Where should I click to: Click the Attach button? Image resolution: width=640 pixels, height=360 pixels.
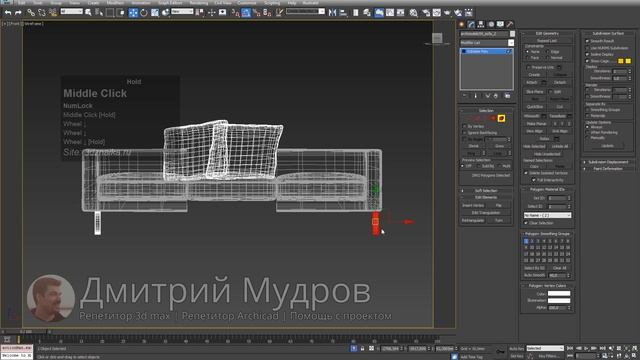click(x=531, y=82)
